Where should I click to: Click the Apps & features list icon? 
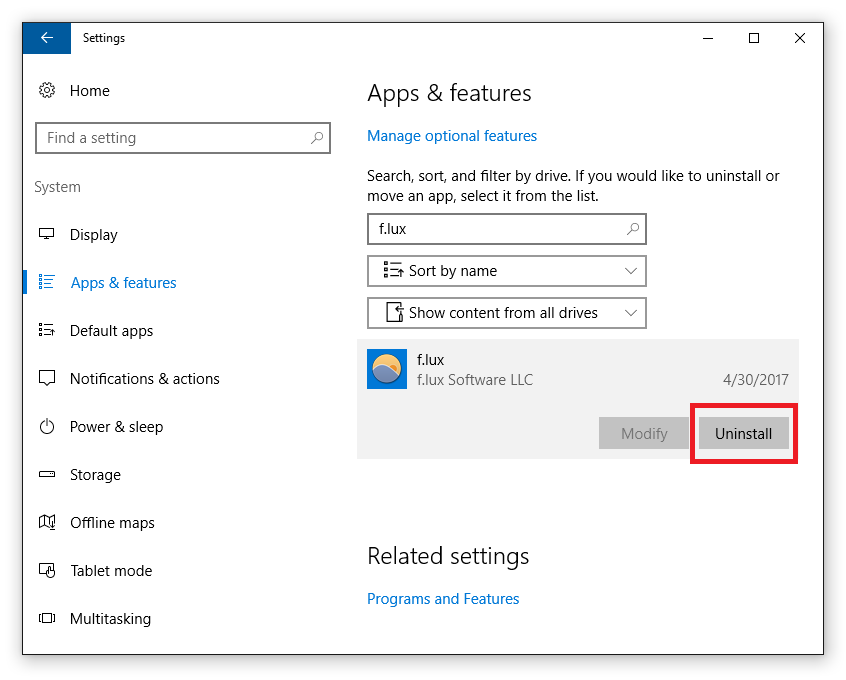point(46,282)
